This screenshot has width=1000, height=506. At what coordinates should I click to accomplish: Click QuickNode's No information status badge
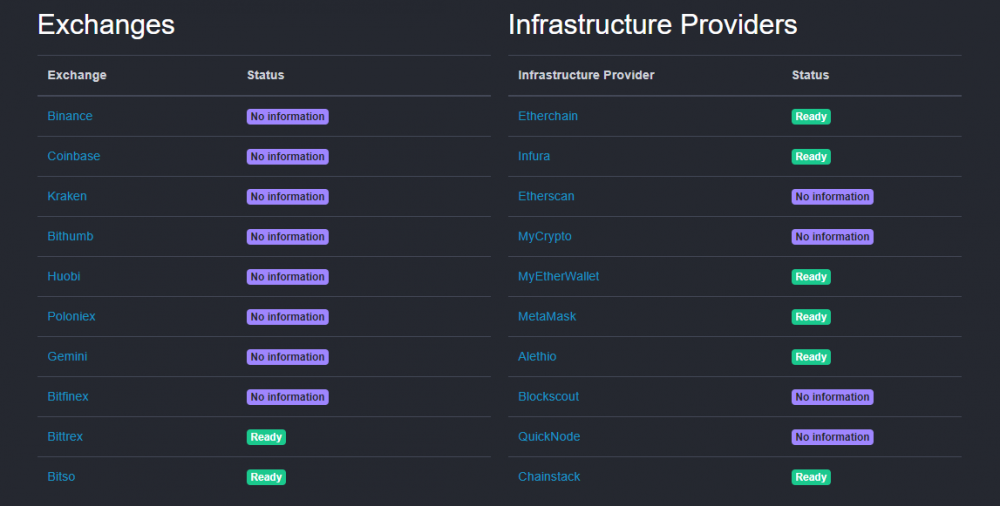(832, 437)
